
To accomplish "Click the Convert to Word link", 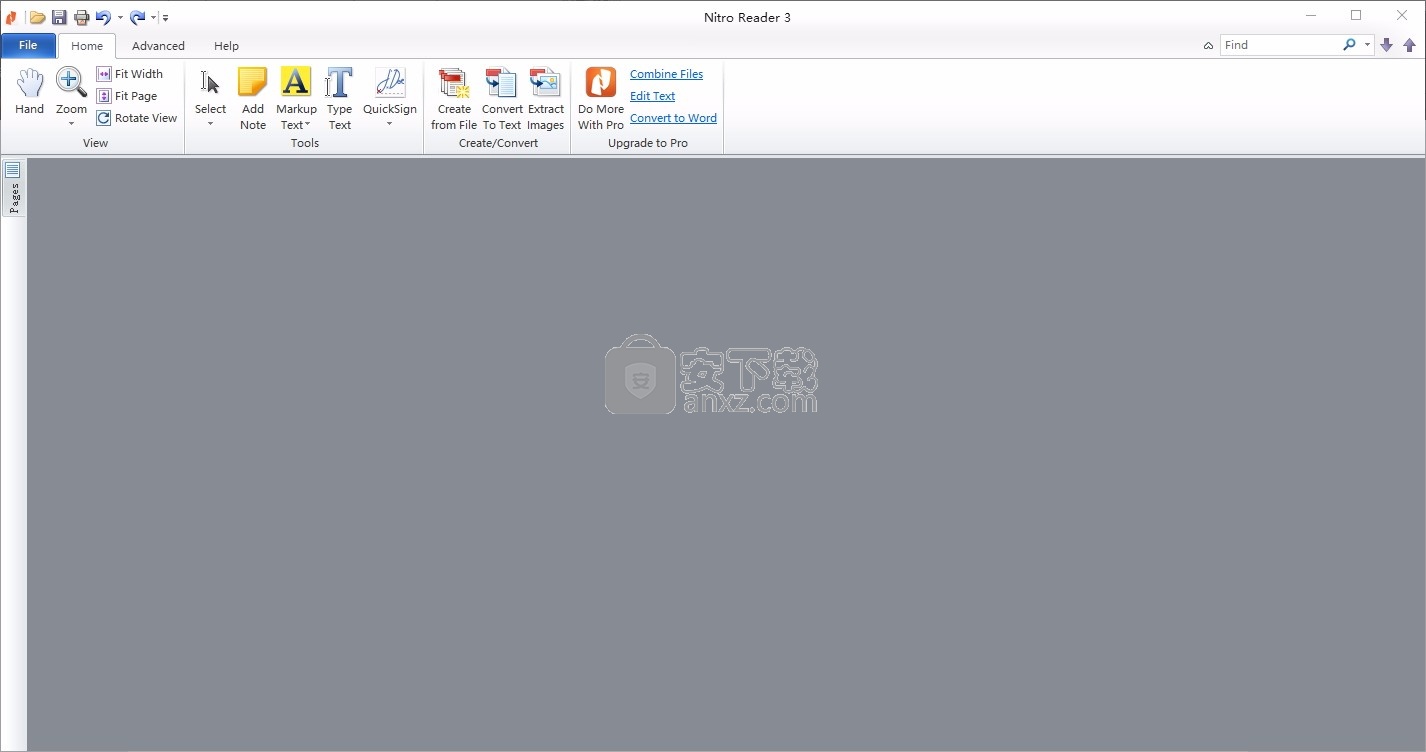I will (673, 118).
